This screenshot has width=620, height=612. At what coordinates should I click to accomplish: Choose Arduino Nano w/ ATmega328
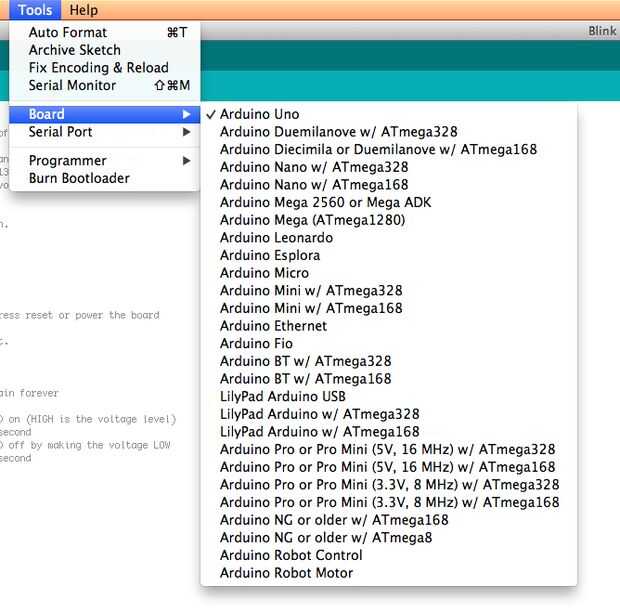point(389,167)
